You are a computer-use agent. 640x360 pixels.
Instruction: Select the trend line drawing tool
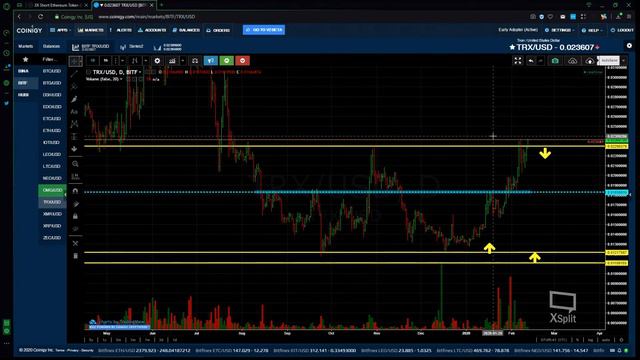(74, 74)
